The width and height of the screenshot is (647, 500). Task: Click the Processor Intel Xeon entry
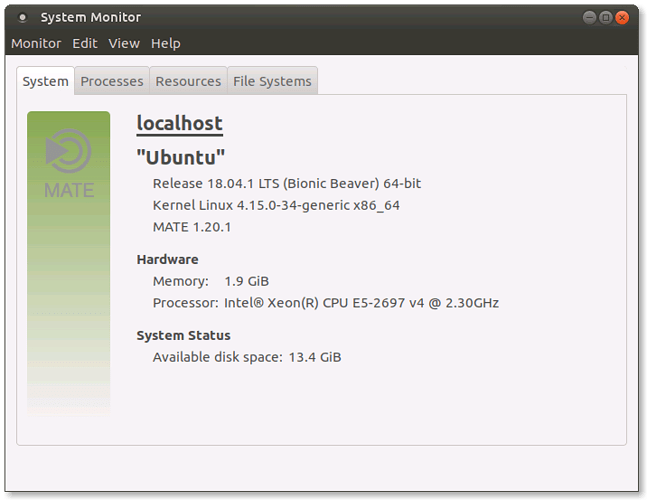pyautogui.click(x=326, y=303)
